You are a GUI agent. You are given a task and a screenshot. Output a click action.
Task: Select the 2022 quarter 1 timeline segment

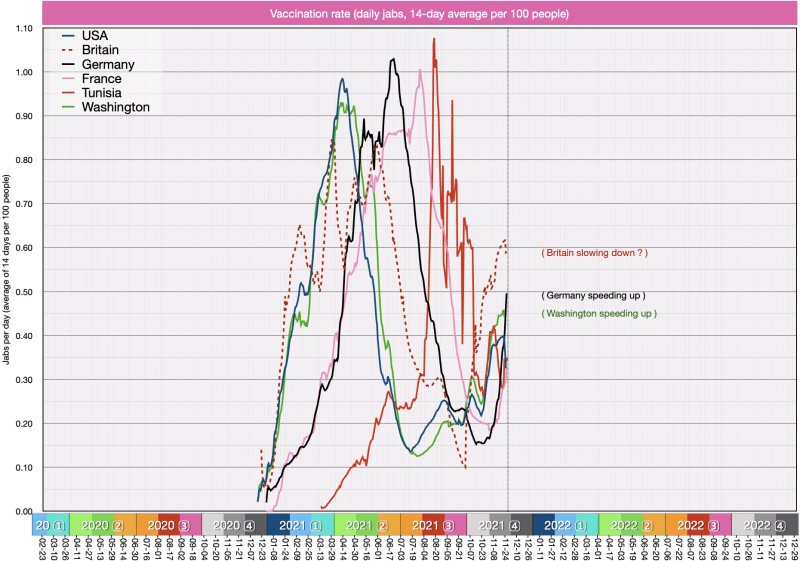[565, 525]
